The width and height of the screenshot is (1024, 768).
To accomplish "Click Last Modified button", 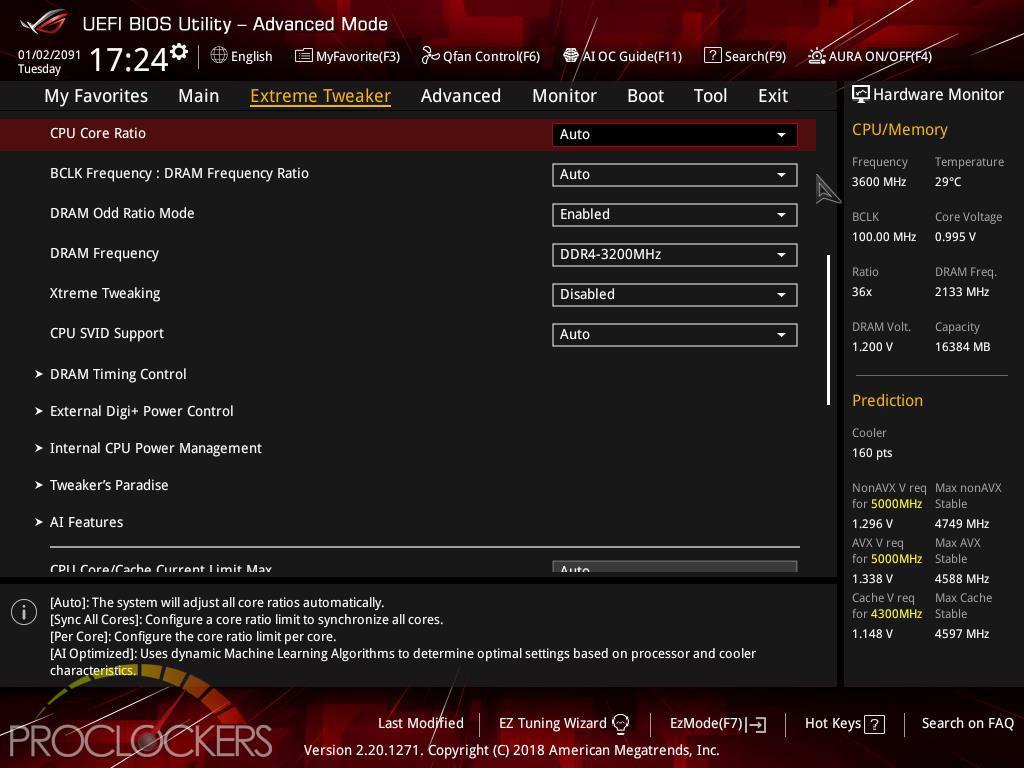I will pos(421,724).
